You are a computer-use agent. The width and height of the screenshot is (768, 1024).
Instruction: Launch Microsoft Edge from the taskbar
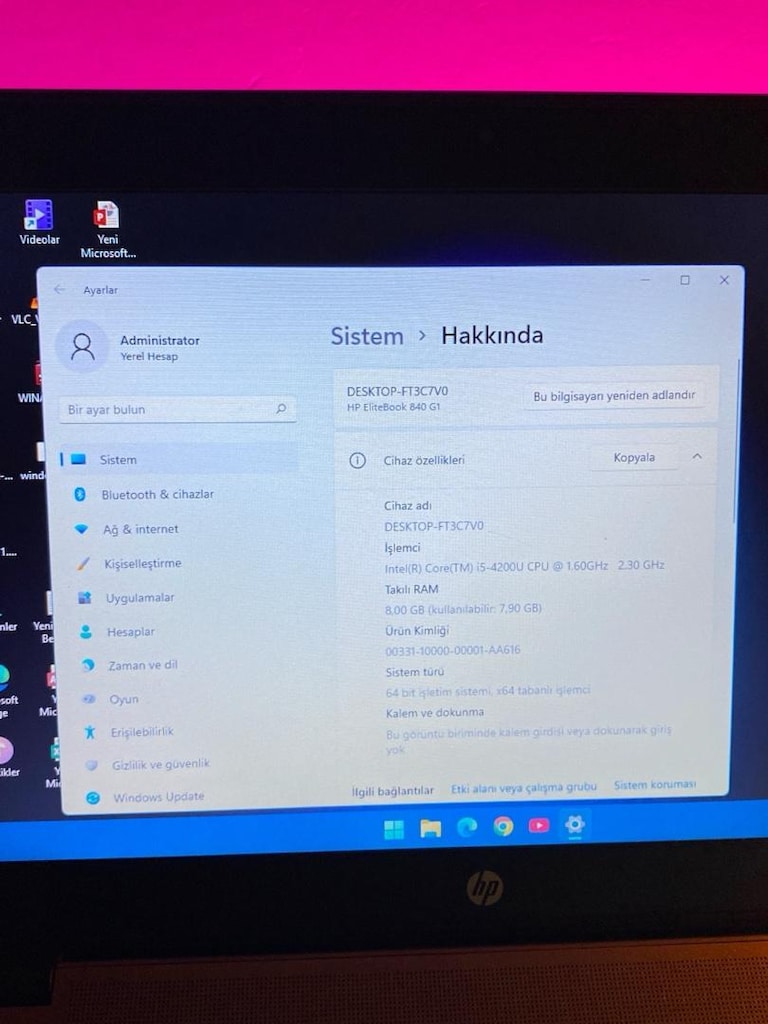pyautogui.click(x=466, y=827)
